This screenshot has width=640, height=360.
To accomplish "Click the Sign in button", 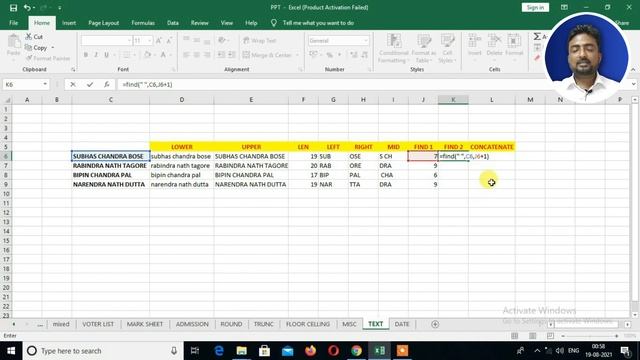I will [535, 7].
